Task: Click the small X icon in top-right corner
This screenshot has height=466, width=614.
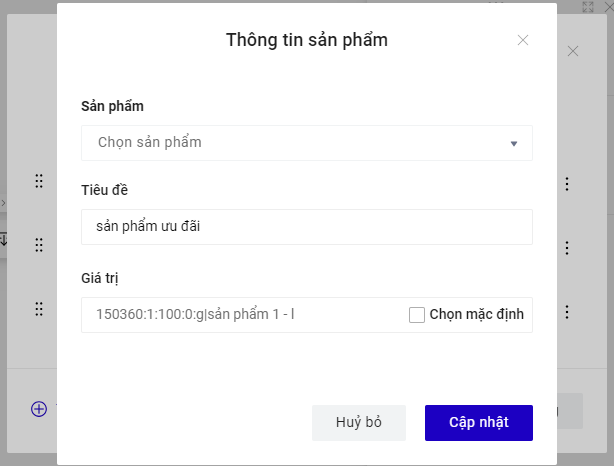Action: (x=607, y=7)
